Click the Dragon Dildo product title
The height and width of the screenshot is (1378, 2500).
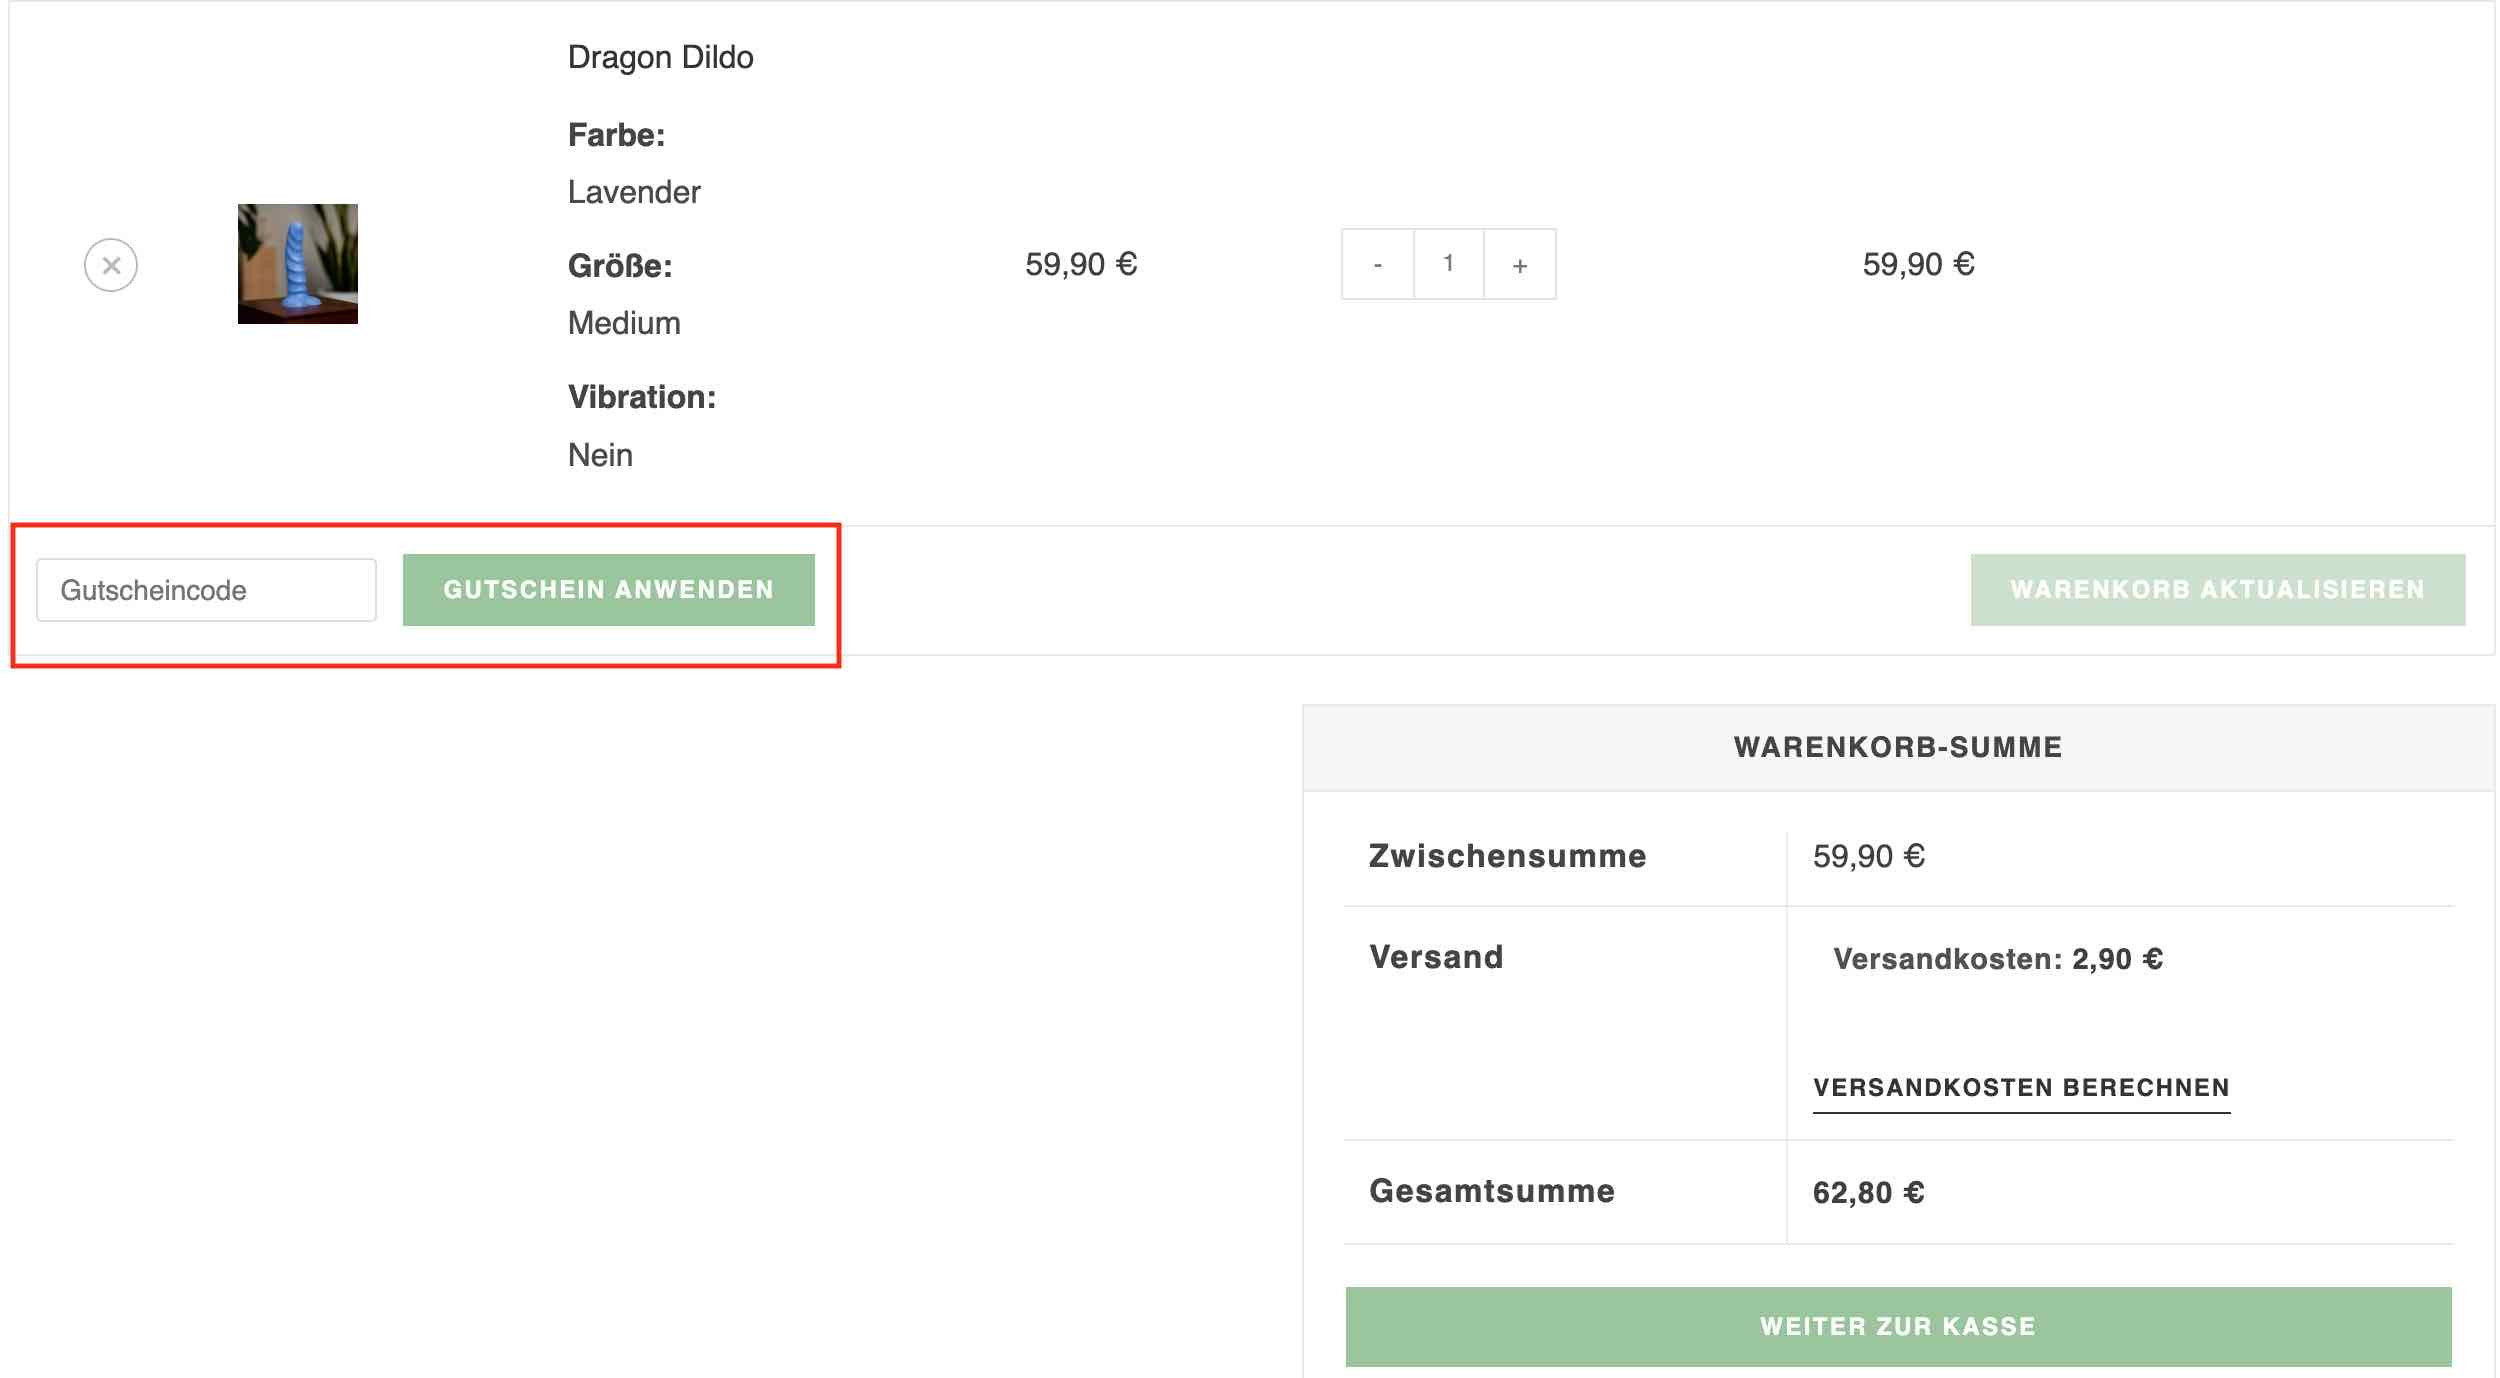click(x=661, y=57)
